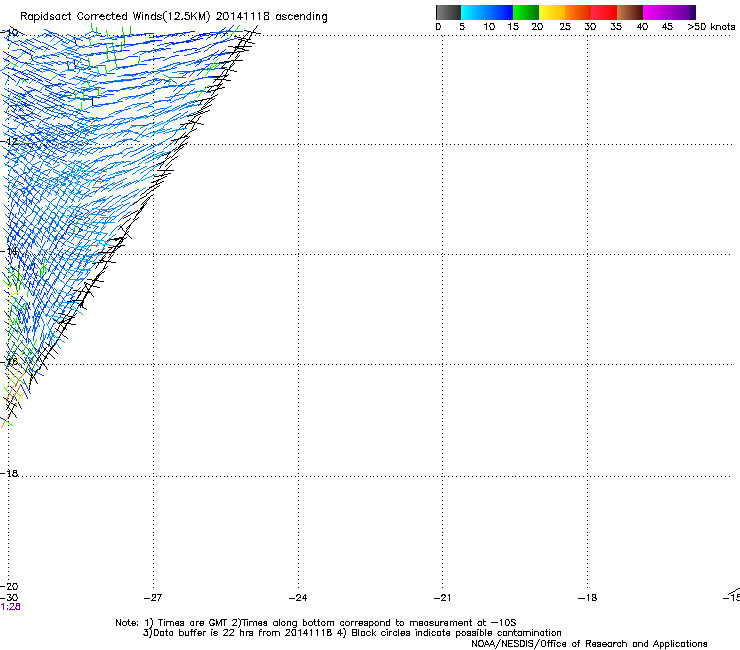Click the word 'ascending' in the title
The width and height of the screenshot is (740, 650).
point(301,17)
